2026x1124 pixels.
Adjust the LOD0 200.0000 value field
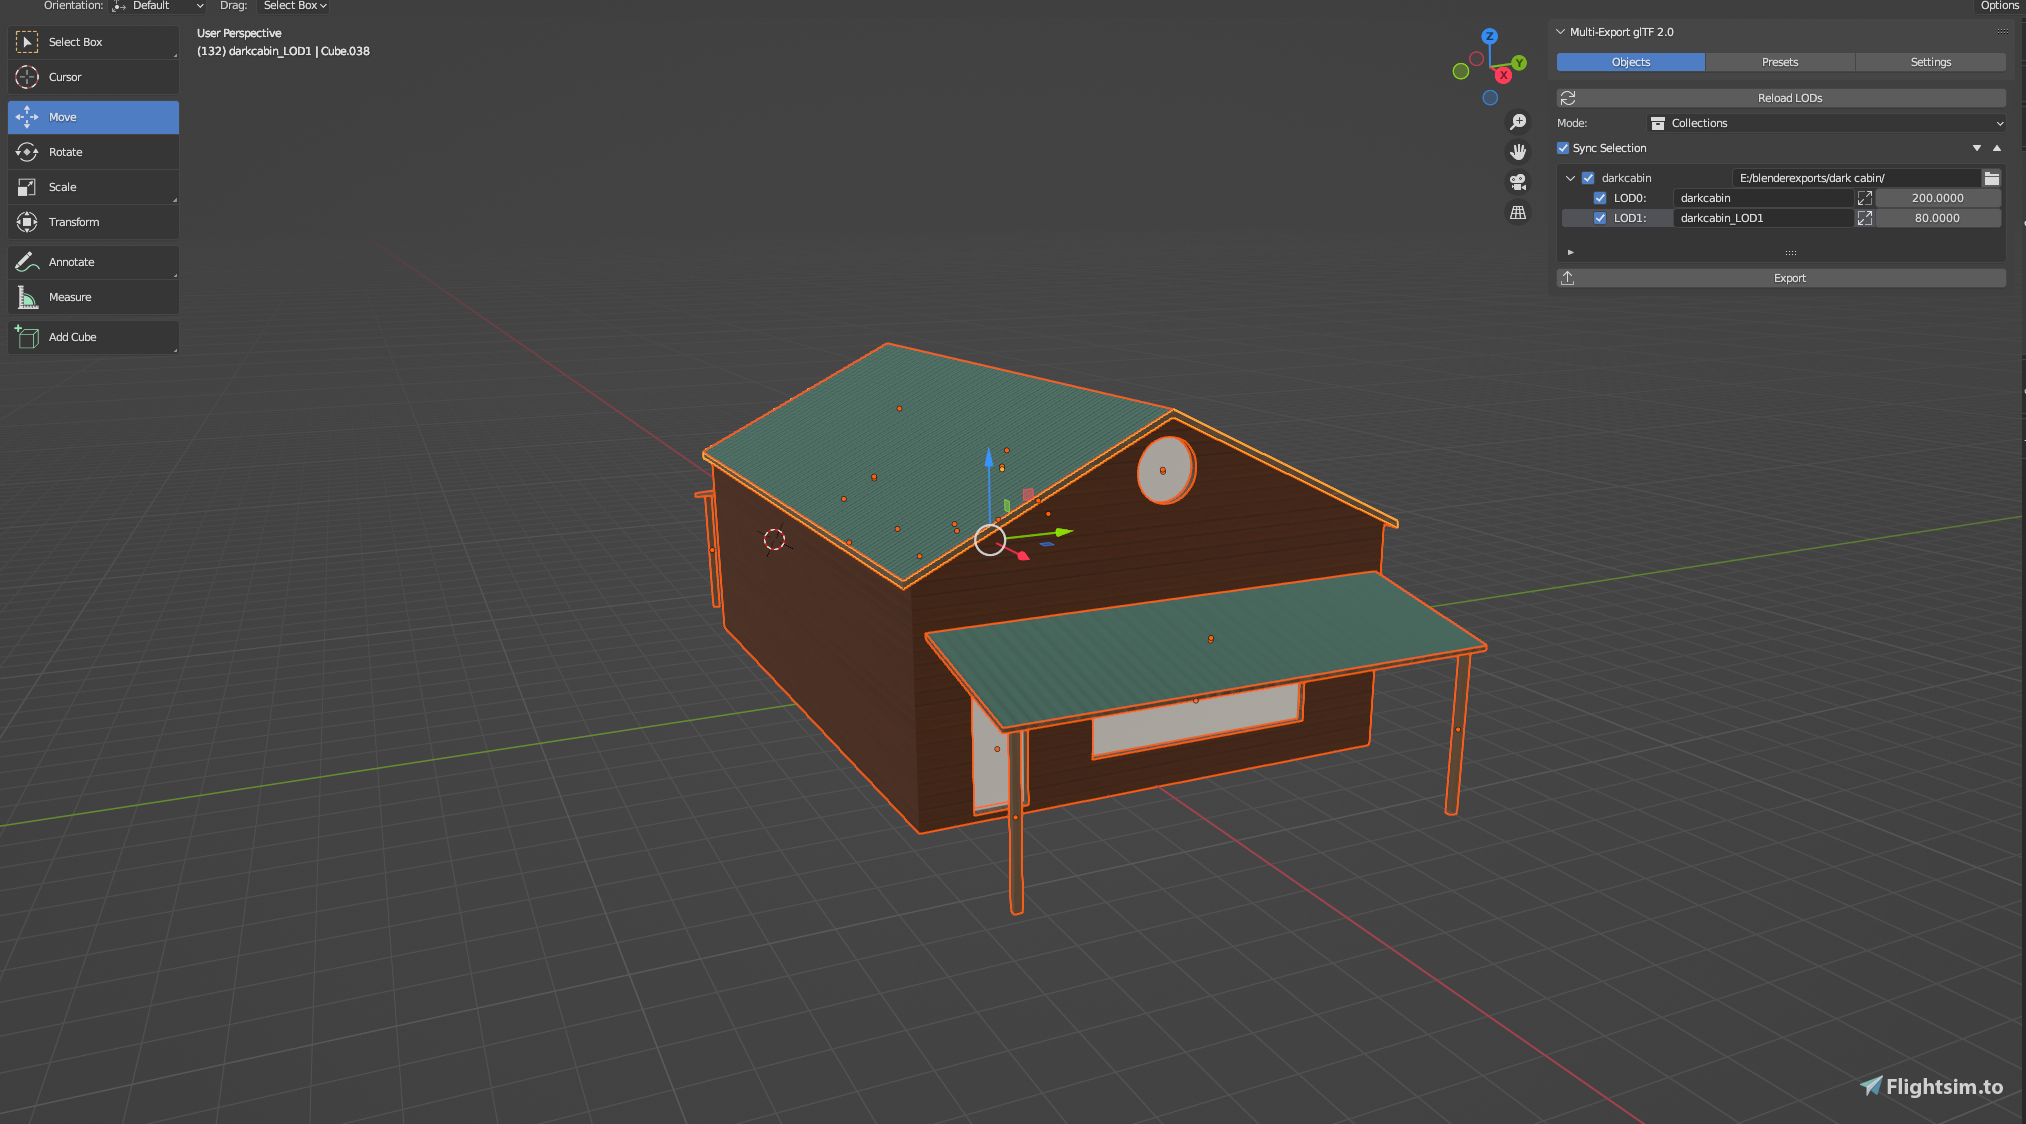1938,198
